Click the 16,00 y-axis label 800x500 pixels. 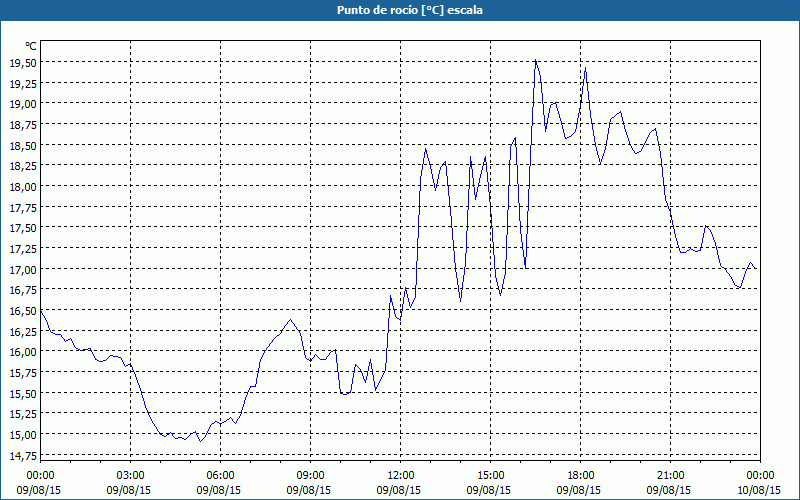(x=23, y=352)
